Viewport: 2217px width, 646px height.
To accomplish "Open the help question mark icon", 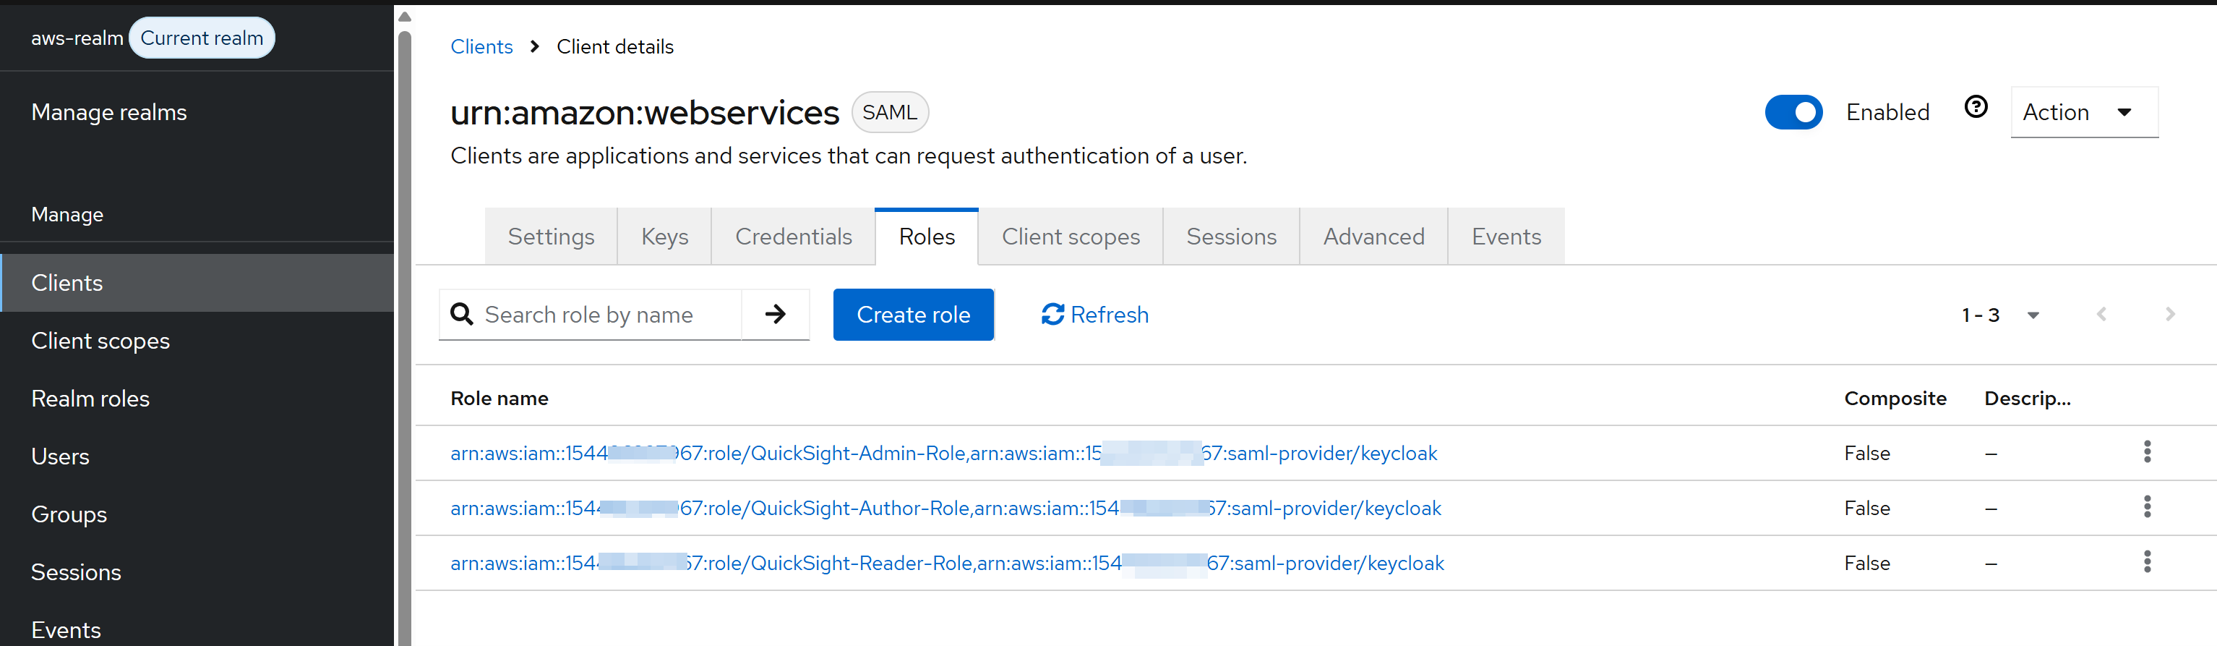I will (1975, 107).
